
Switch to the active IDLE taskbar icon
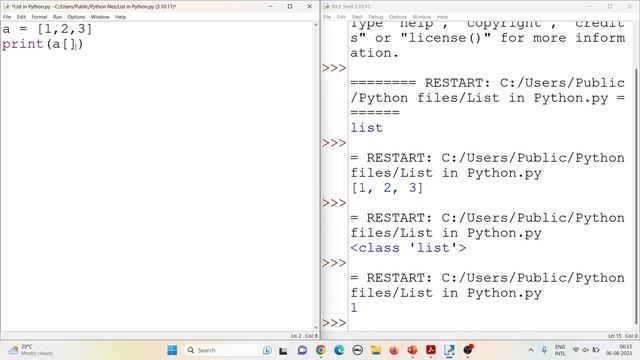pyautogui.click(x=449, y=350)
